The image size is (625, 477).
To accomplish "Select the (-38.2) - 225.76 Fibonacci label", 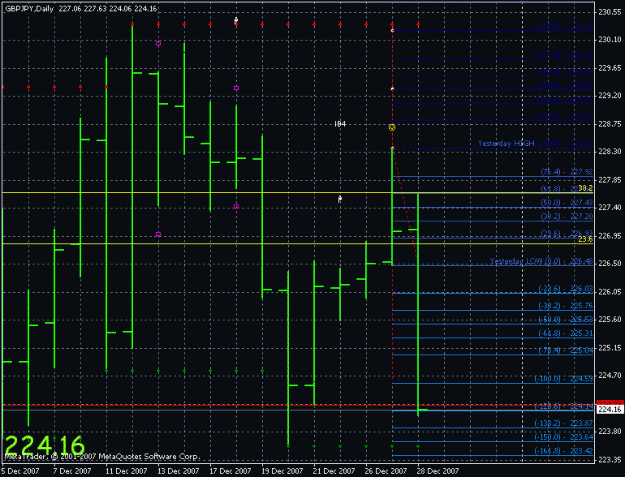I will point(566,306).
